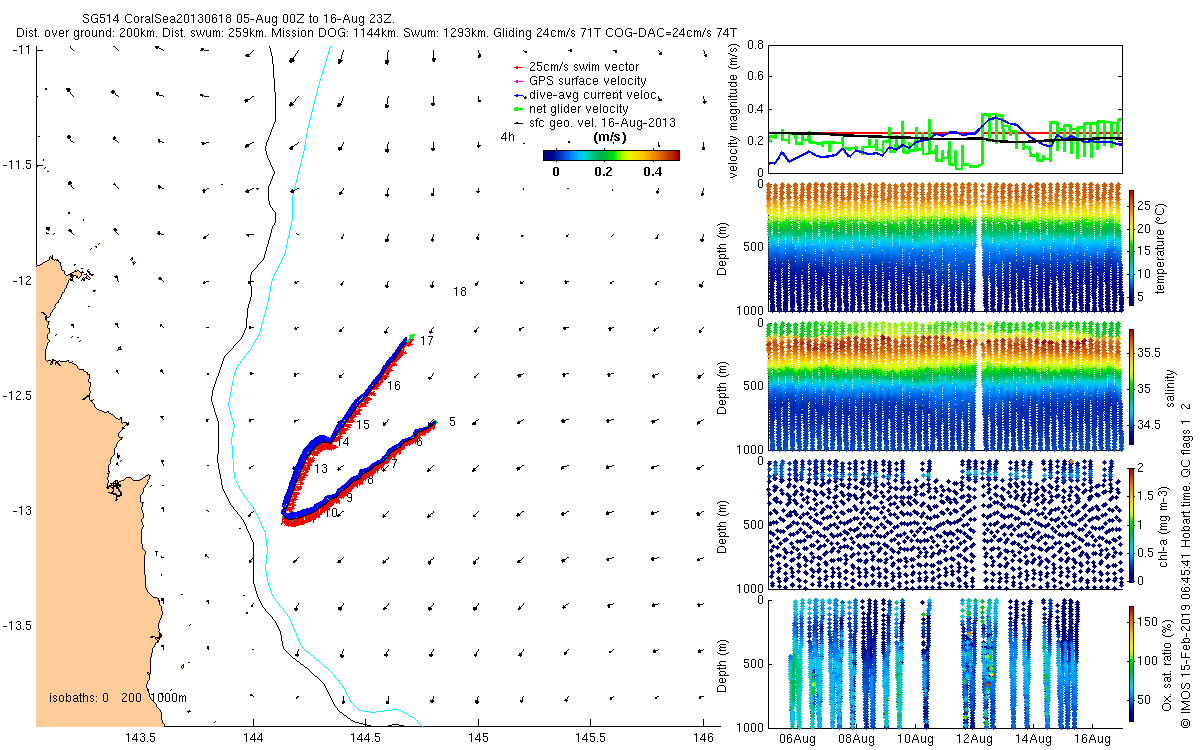This screenshot has width=1200, height=750.
Task: Click the isobaths legend text
Action: (117, 697)
